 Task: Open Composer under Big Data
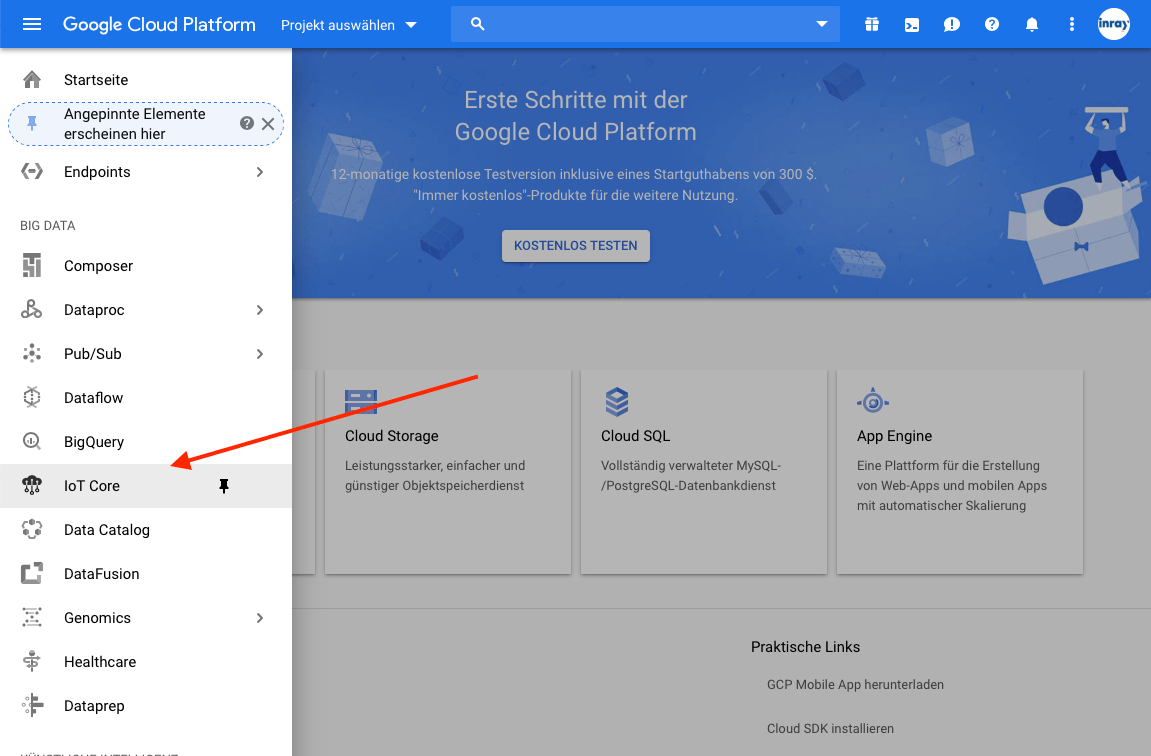[99, 265]
